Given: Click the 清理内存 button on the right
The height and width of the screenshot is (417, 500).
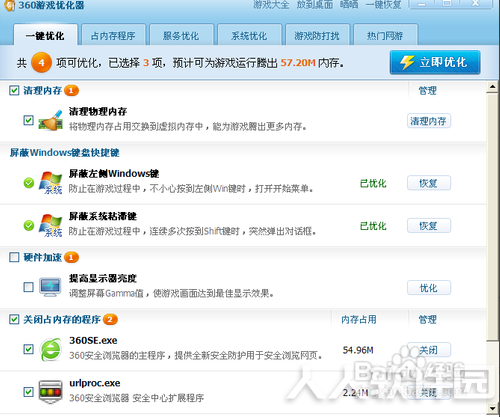Looking at the screenshot, I should point(429,121).
